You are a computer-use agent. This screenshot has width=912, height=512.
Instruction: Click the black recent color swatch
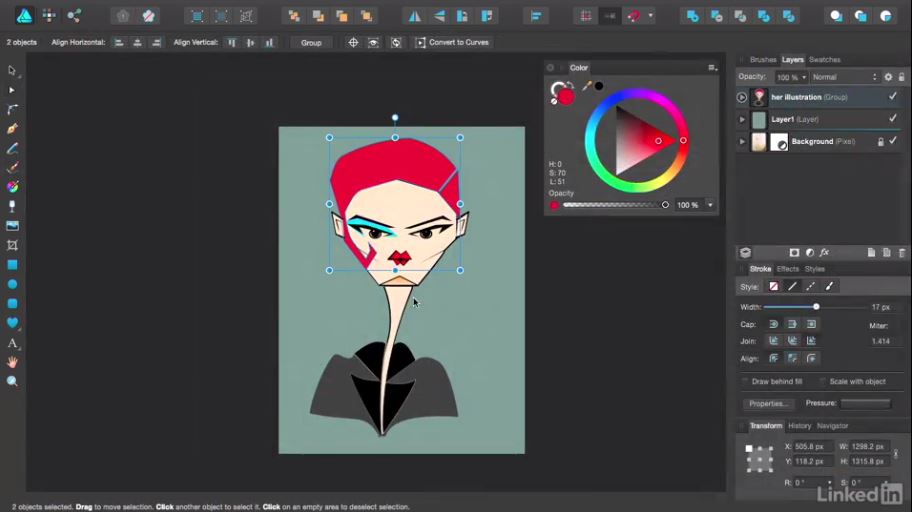click(599, 86)
